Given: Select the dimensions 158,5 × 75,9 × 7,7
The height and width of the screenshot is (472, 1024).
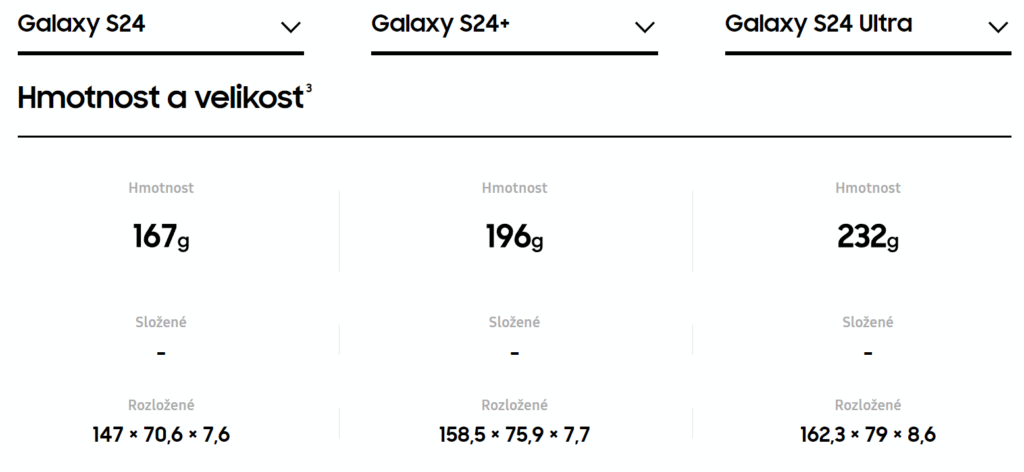Looking at the screenshot, I should click(515, 434).
